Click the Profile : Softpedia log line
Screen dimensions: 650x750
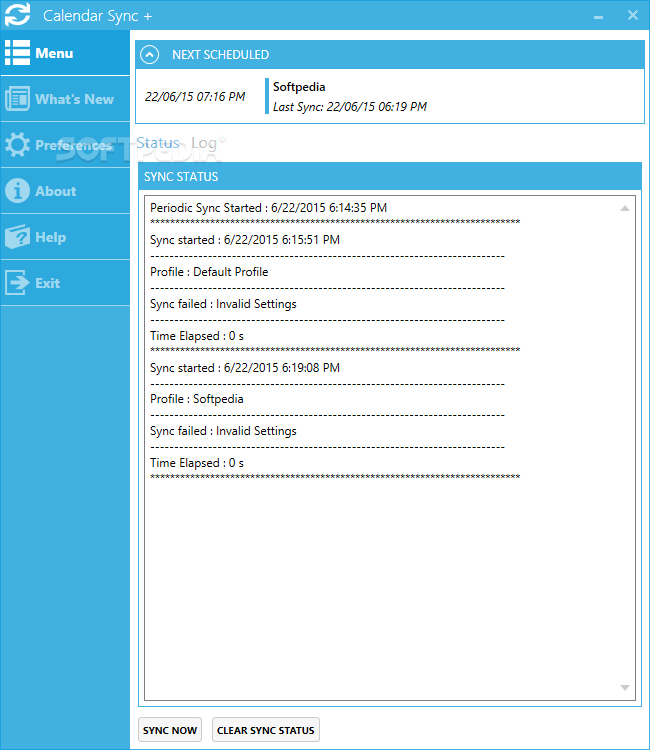197,399
